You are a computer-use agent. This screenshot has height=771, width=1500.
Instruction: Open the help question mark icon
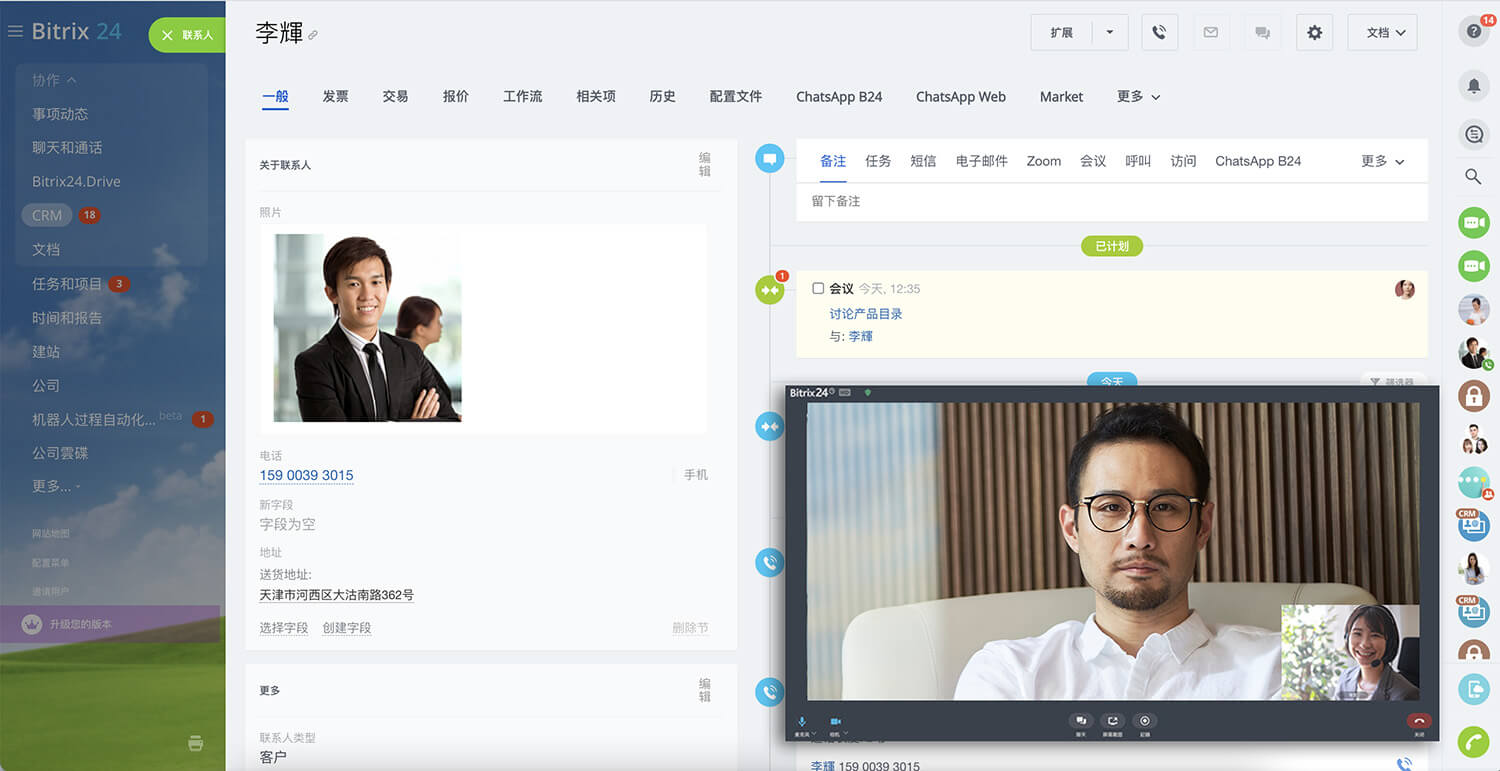pos(1474,31)
